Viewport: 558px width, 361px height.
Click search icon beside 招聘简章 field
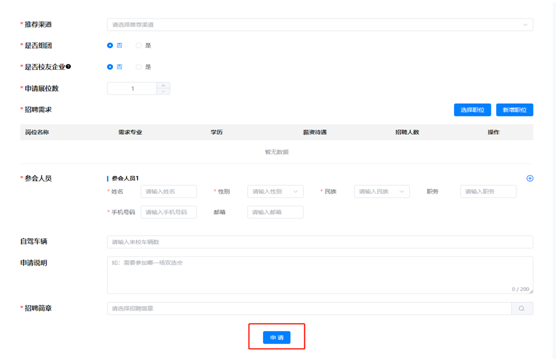tap(522, 308)
